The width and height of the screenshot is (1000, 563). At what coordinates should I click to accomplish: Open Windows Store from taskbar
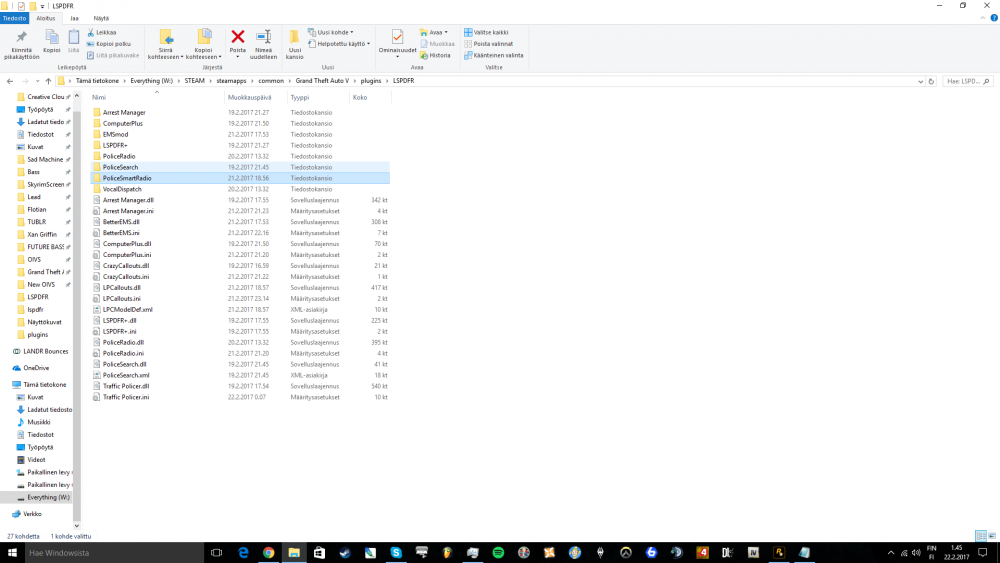[x=320, y=553]
